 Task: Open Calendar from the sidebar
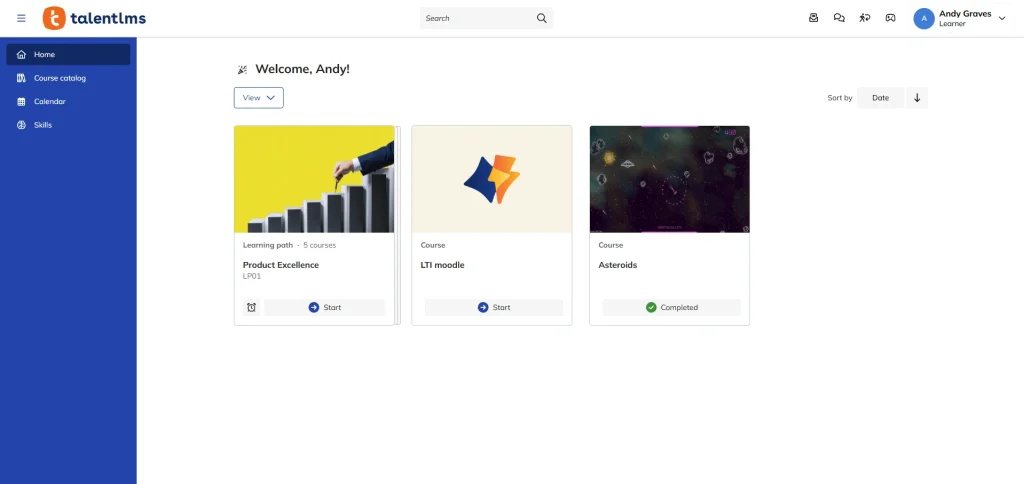click(x=50, y=101)
